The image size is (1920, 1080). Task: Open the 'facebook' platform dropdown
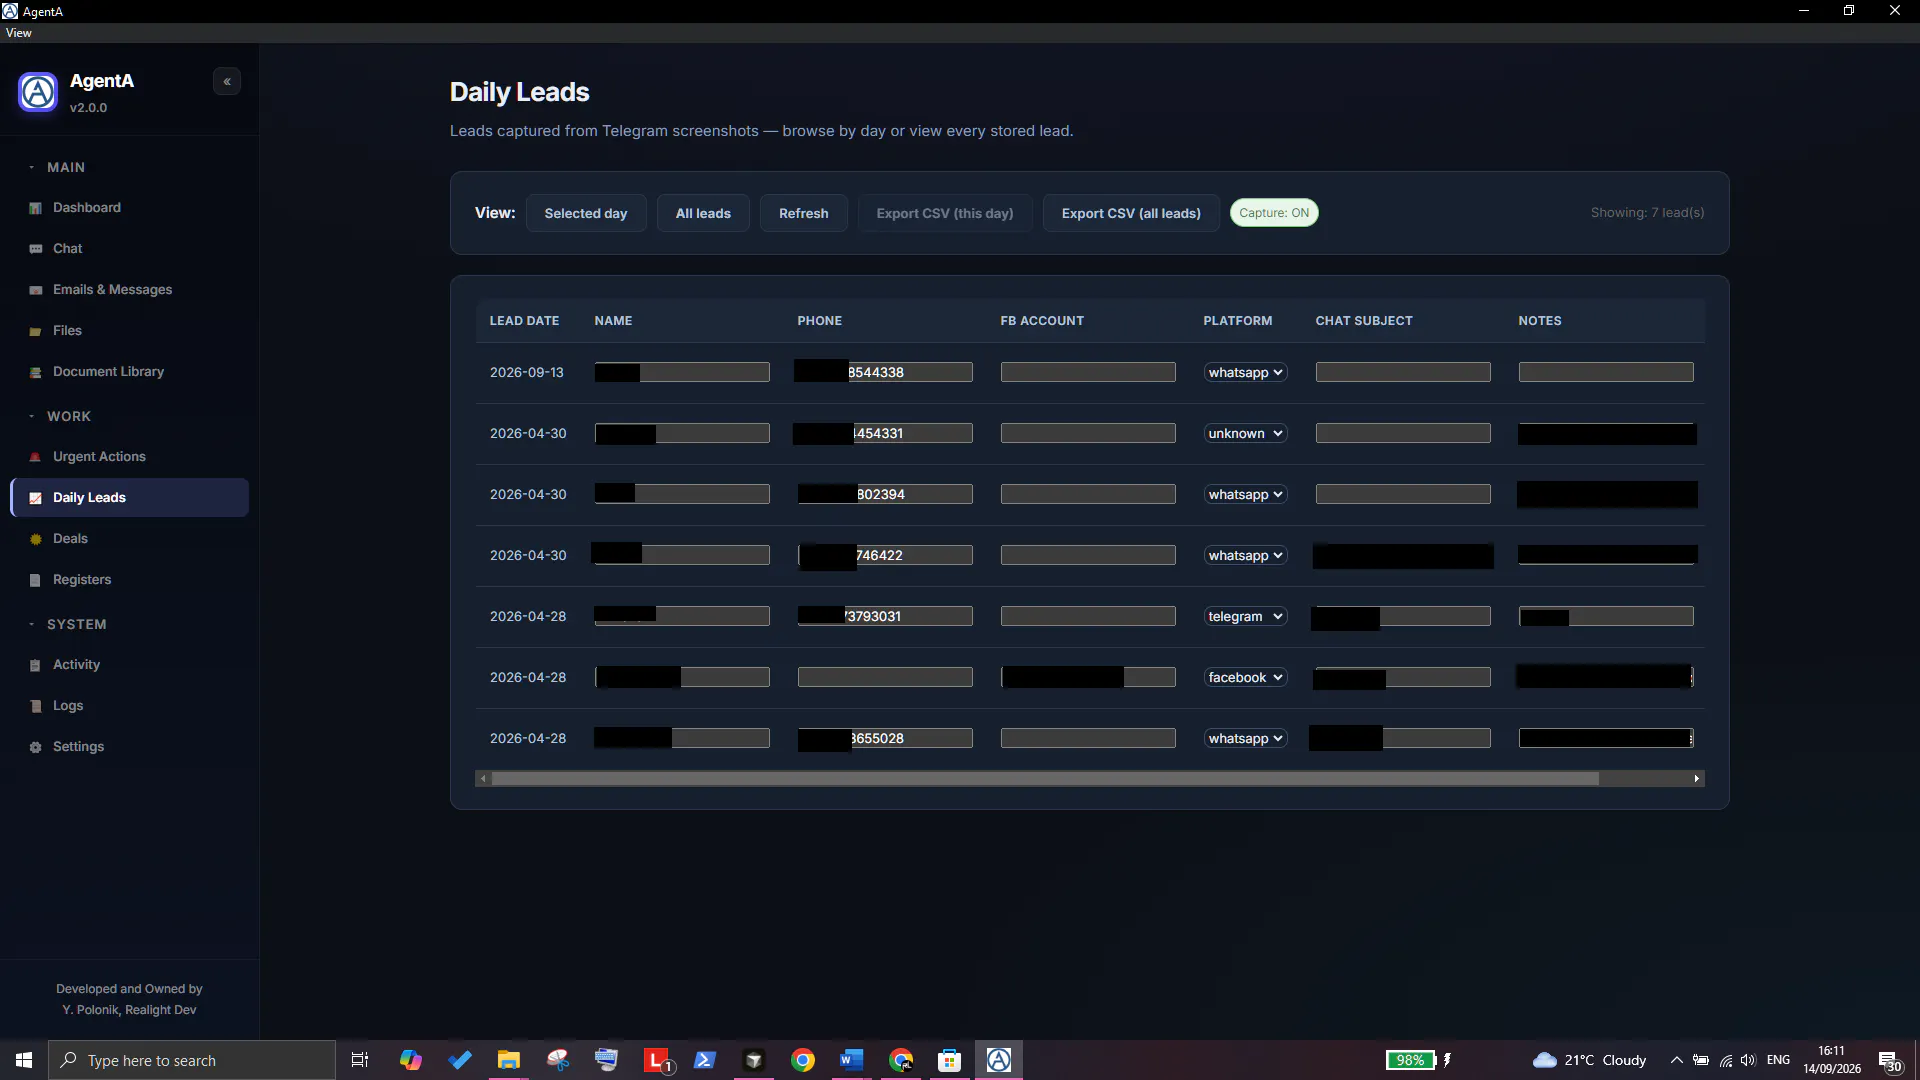pyautogui.click(x=1245, y=677)
